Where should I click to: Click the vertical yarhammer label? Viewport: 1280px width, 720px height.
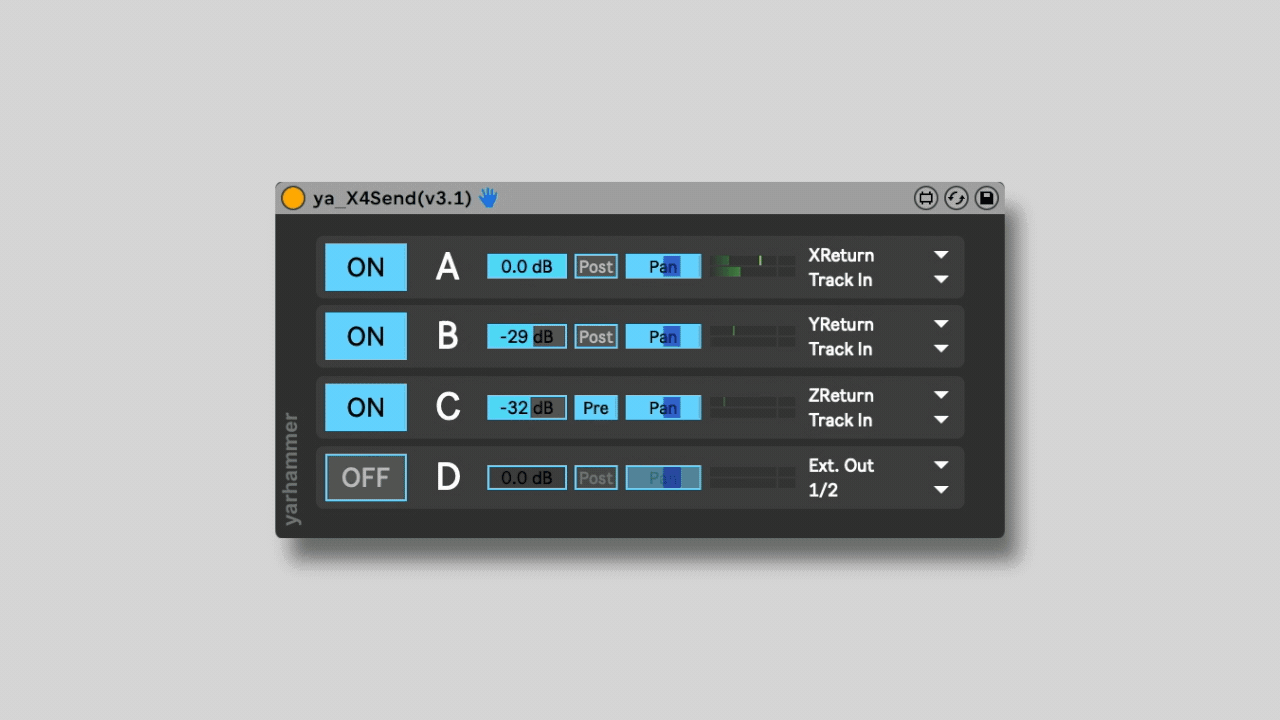(x=291, y=468)
